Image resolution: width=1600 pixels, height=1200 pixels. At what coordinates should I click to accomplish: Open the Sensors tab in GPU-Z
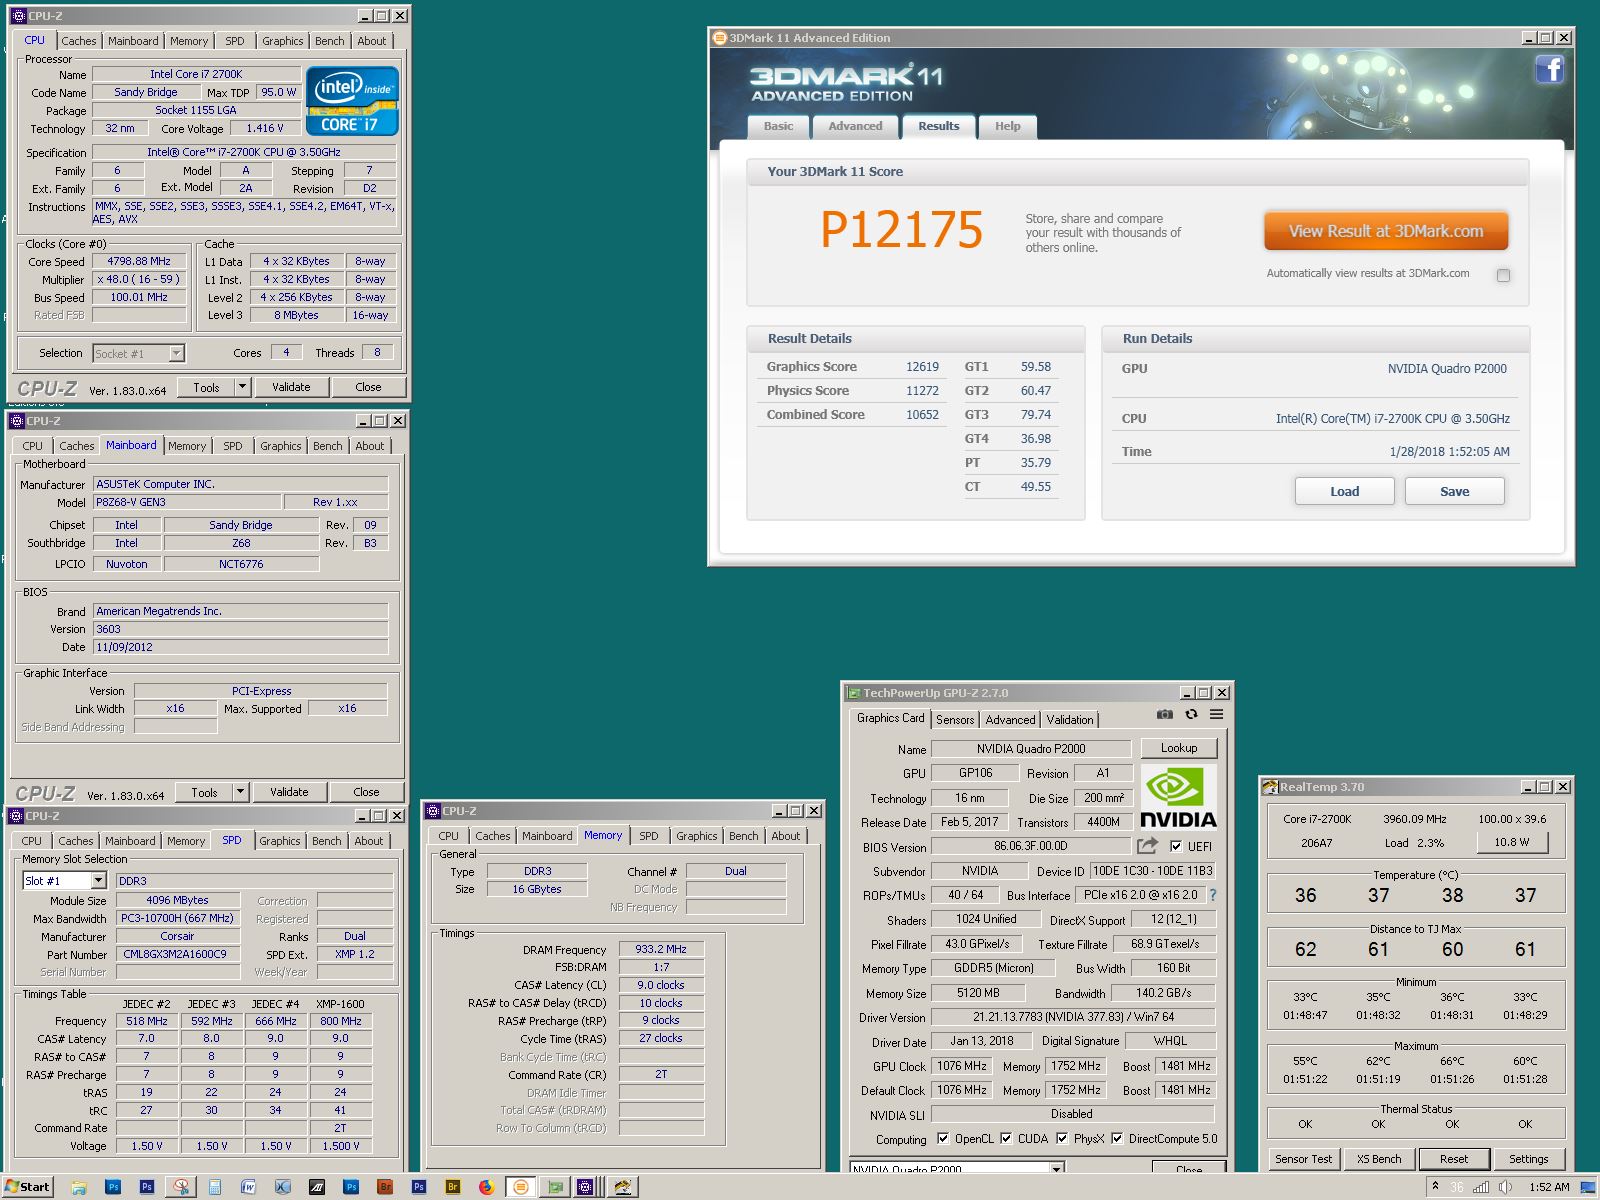(x=955, y=720)
